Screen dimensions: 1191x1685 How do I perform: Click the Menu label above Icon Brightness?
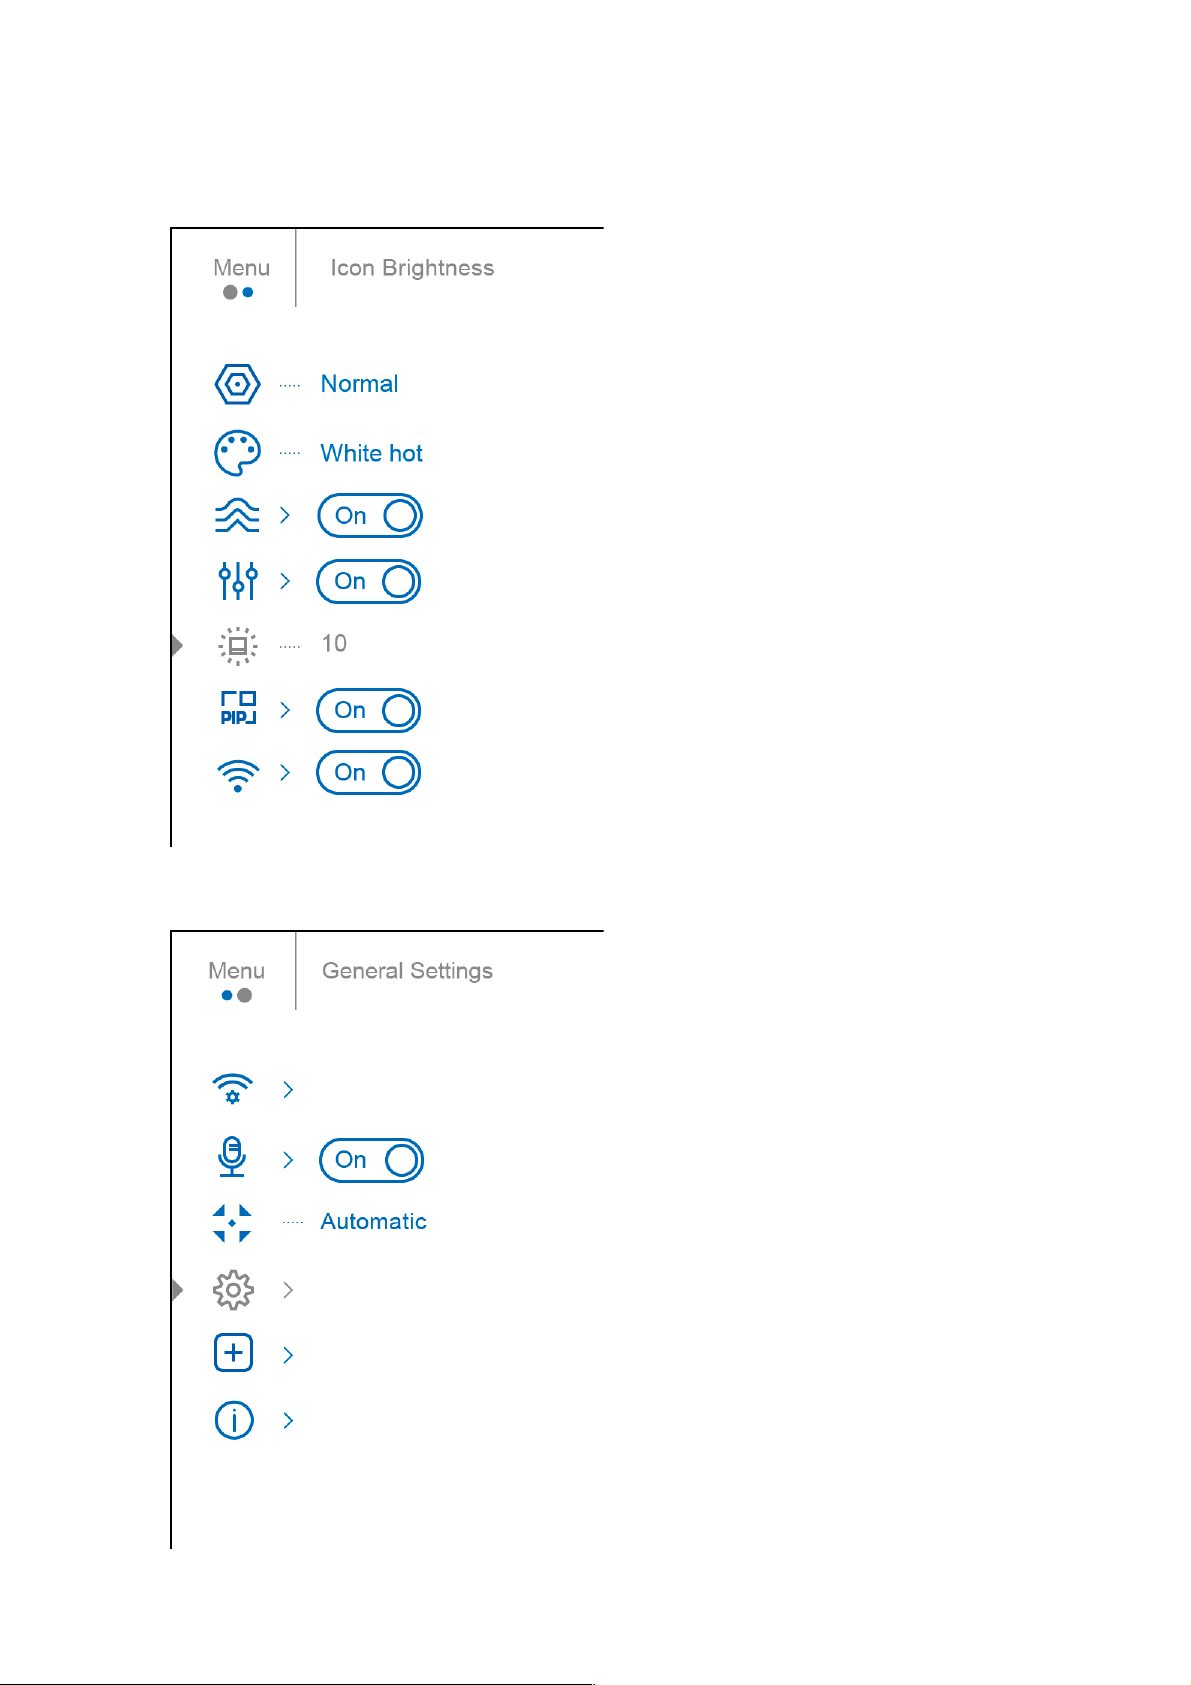(241, 268)
